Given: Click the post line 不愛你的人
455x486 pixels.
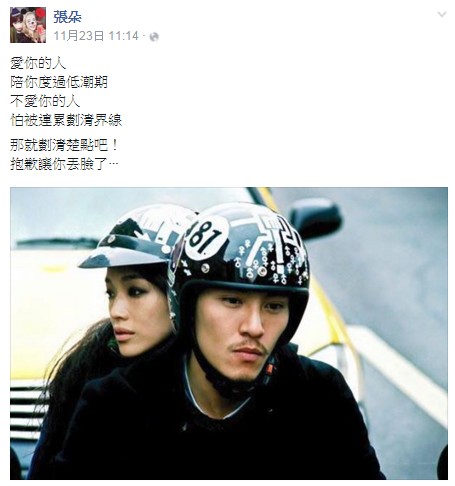Looking at the screenshot, I should coord(45,101).
